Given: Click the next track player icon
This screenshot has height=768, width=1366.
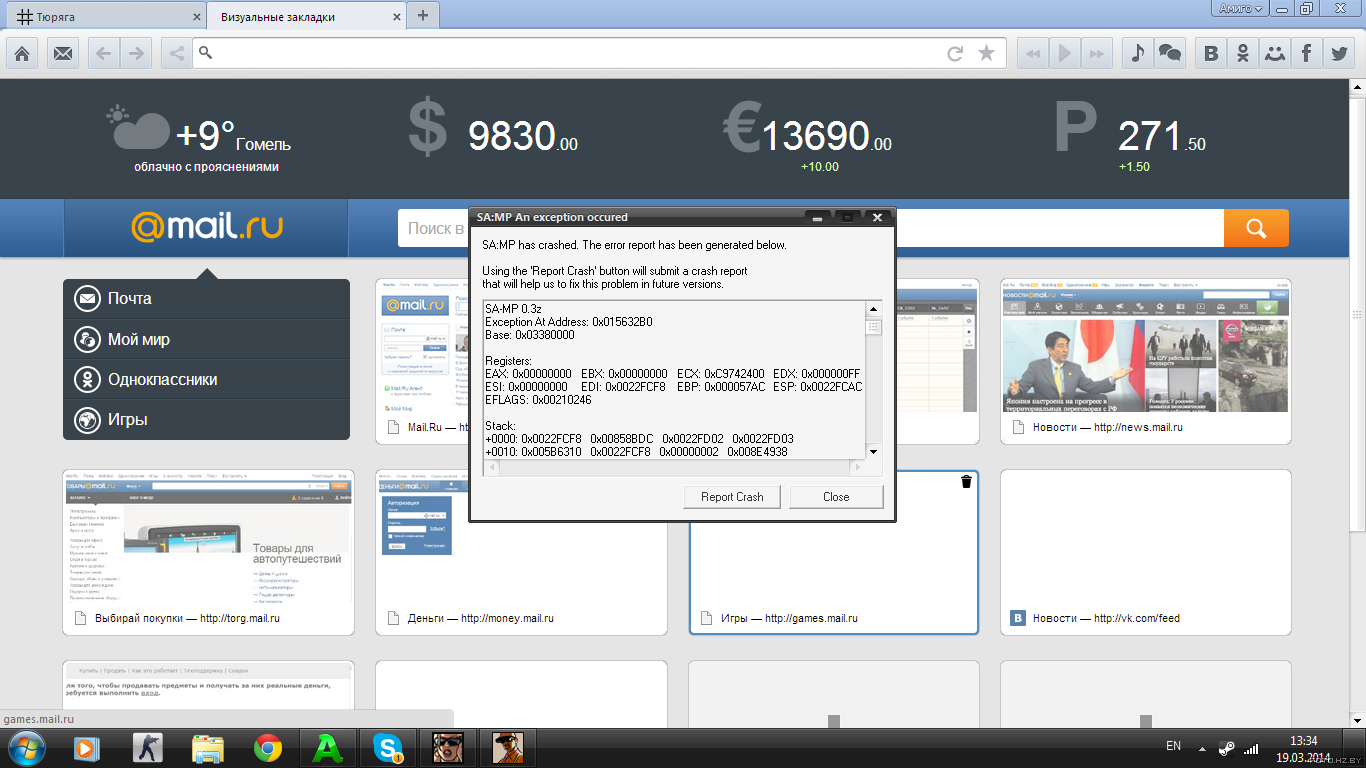Looking at the screenshot, I should click(1097, 53).
